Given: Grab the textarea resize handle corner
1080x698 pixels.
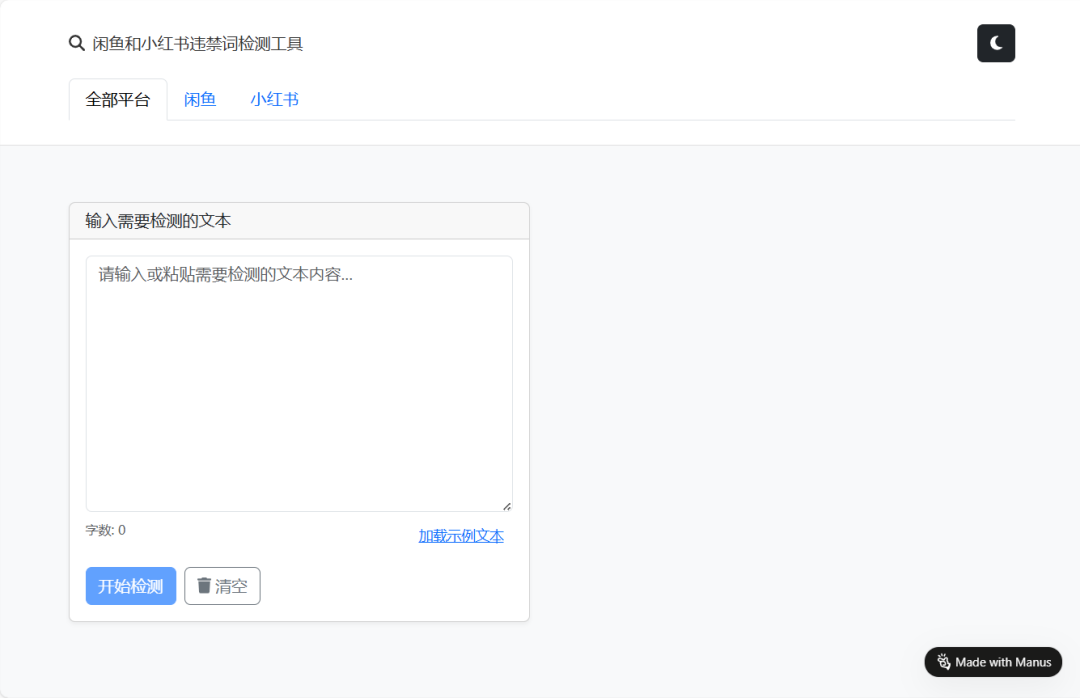Looking at the screenshot, I should pyautogui.click(x=507, y=506).
